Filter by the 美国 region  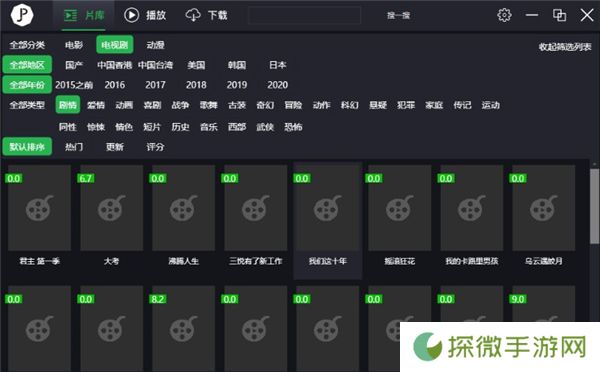[x=196, y=65]
